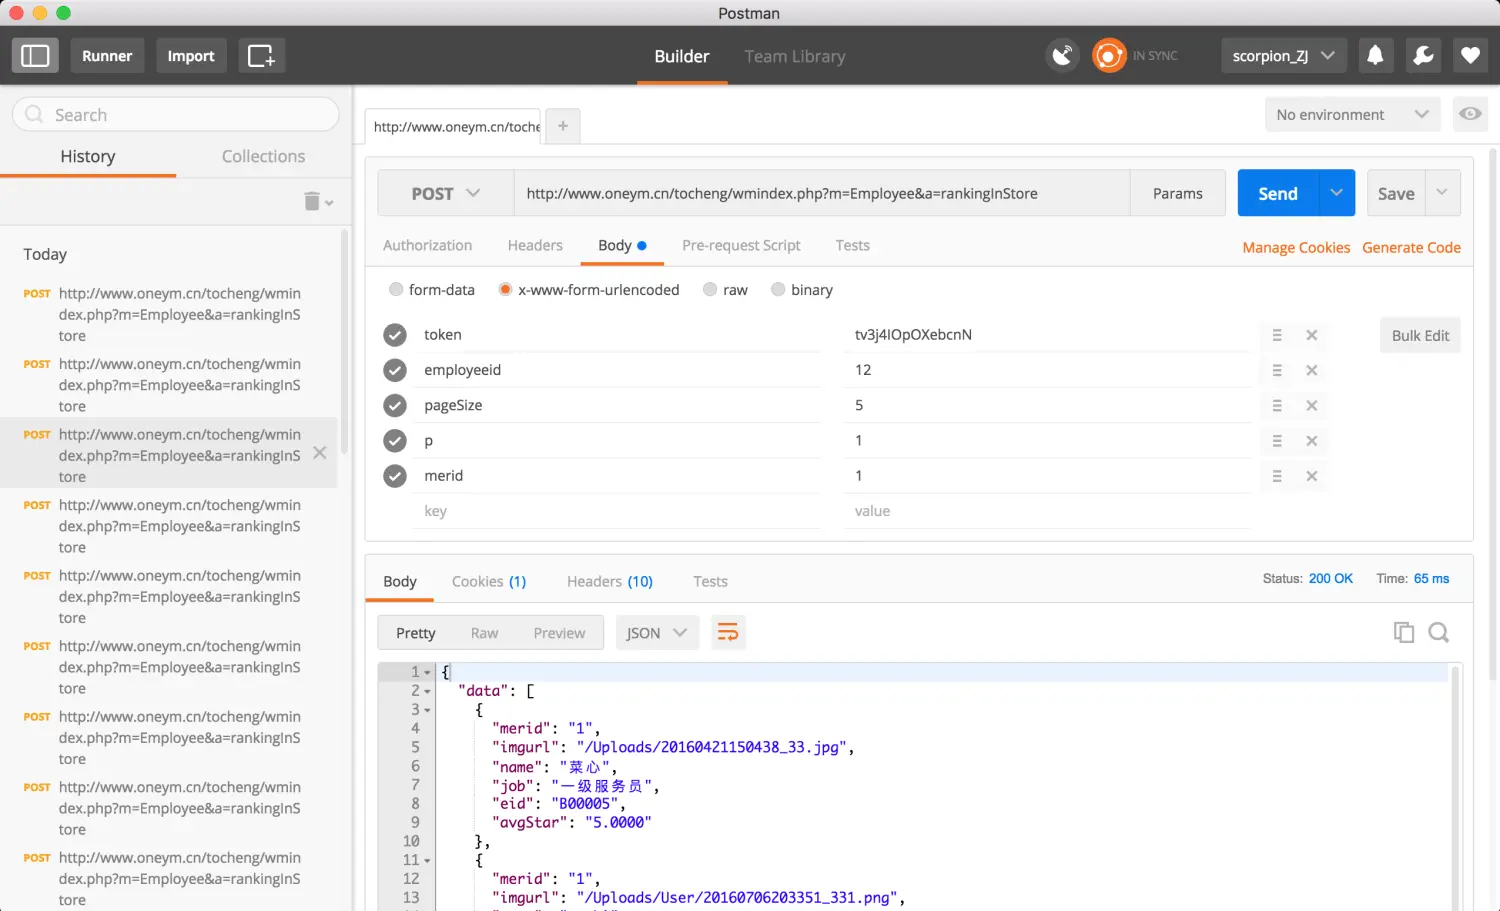
Task: Remove the highlighted history entry with X
Action: (320, 453)
